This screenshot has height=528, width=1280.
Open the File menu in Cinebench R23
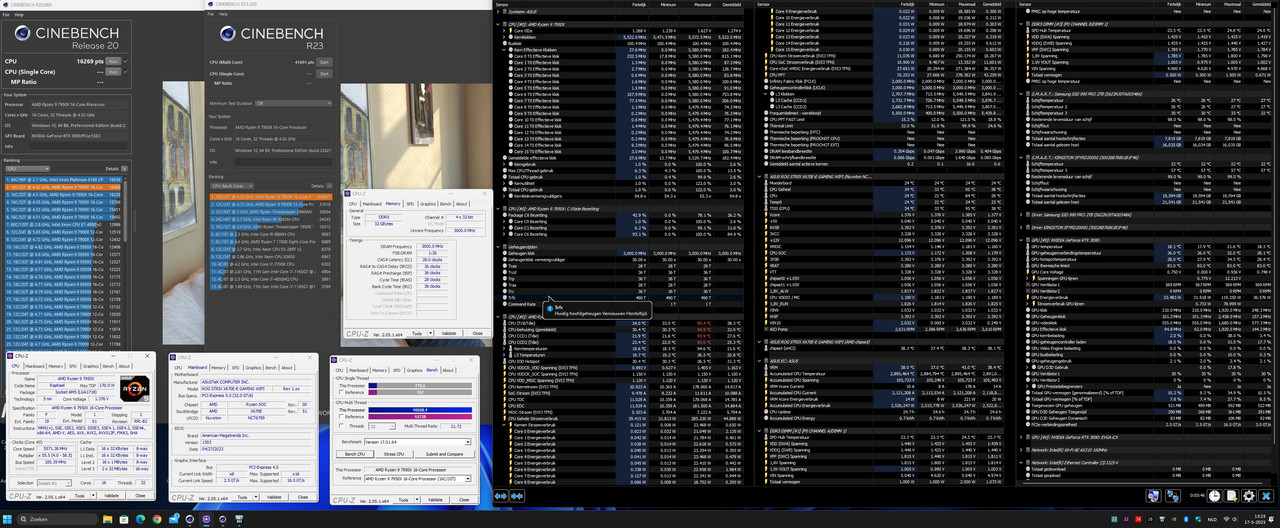212,12
